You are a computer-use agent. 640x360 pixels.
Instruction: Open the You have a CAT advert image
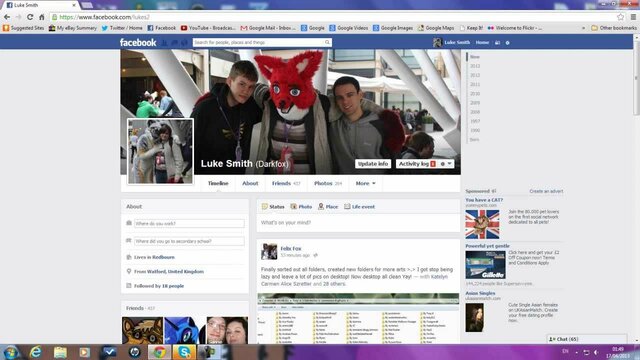coord(482,224)
